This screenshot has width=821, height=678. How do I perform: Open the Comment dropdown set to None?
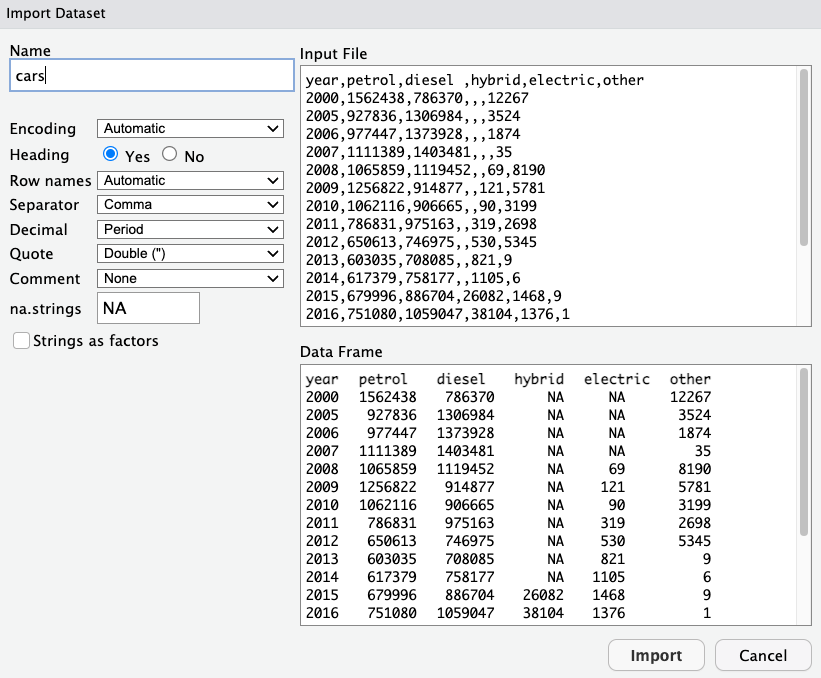[x=191, y=279]
